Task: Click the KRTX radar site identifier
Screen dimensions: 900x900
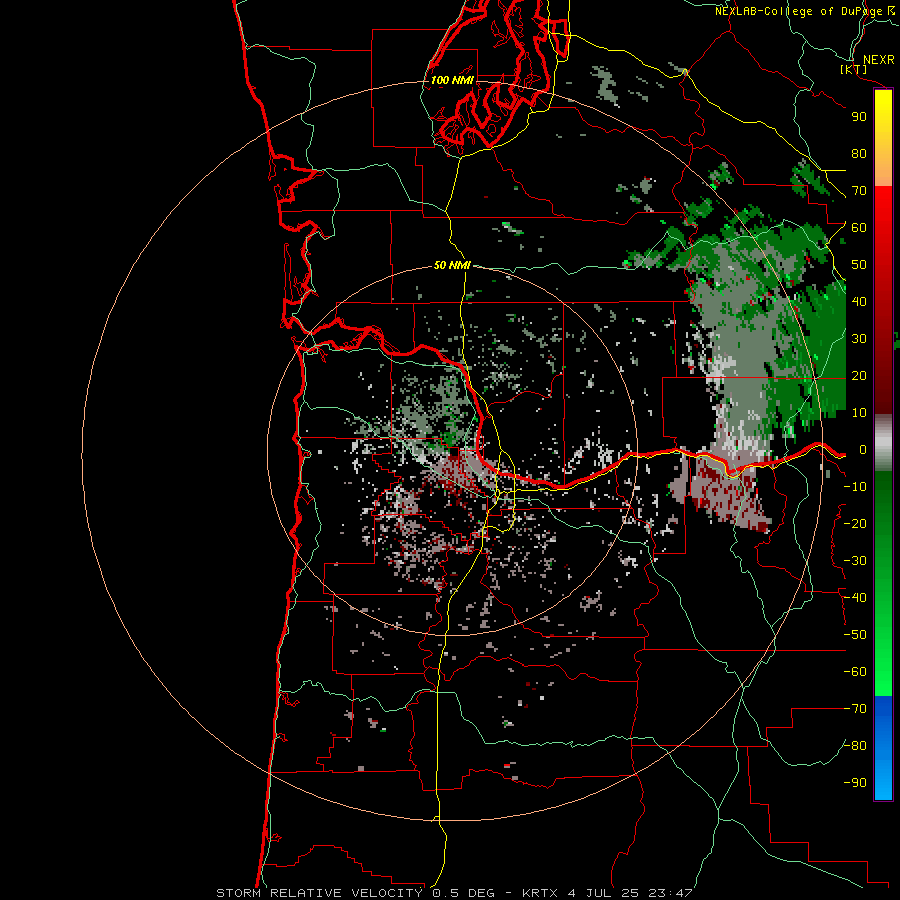Action: click(541, 893)
